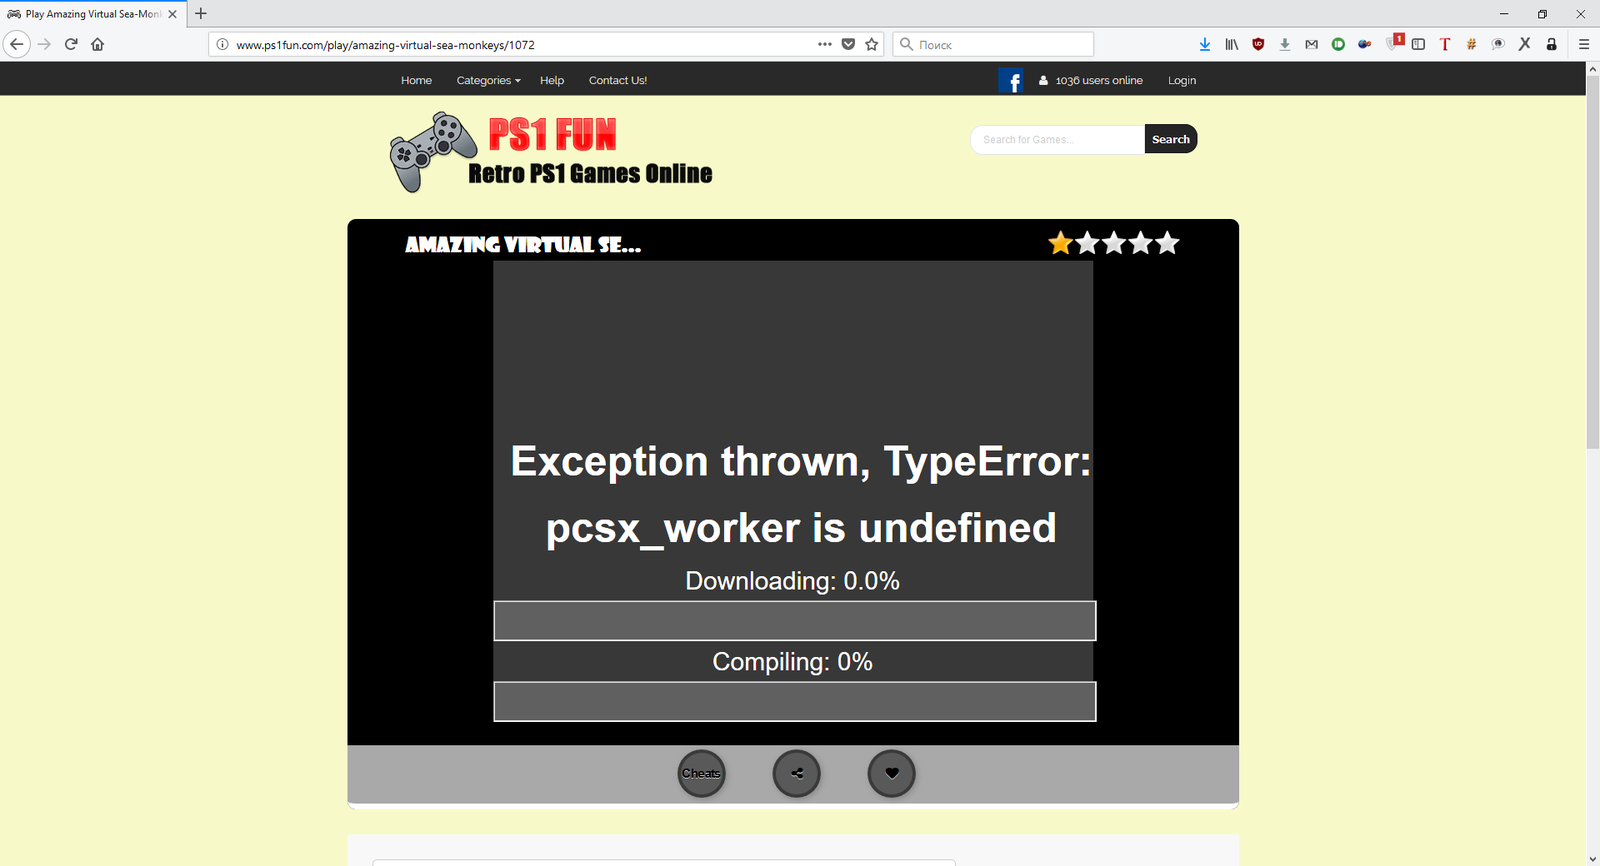This screenshot has width=1600, height=866.
Task: Open a new browser tab
Action: [x=201, y=14]
